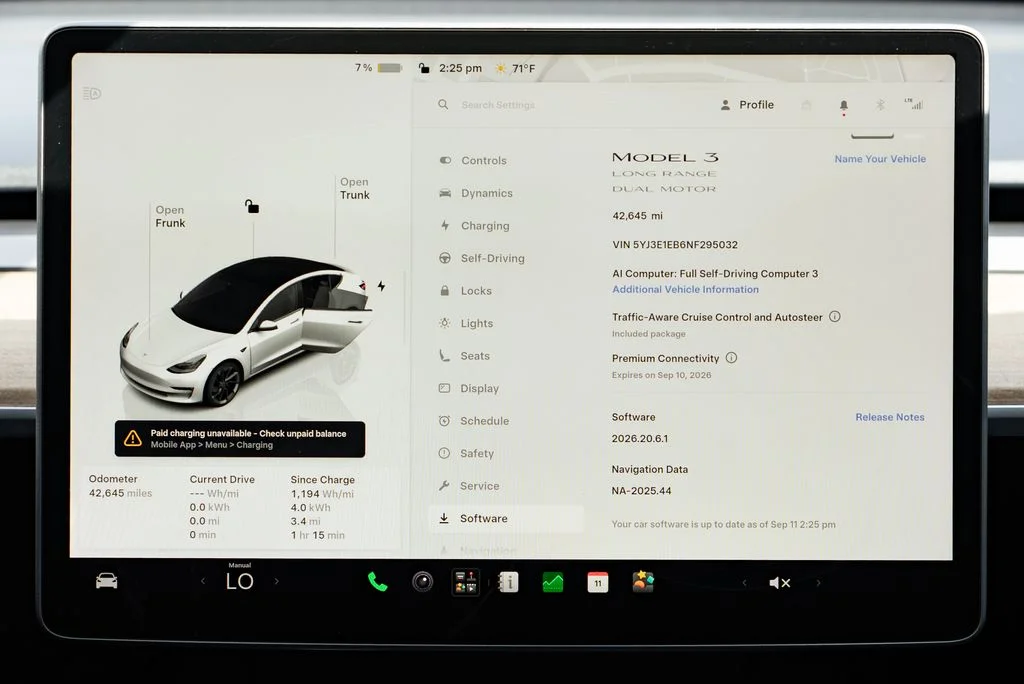Open the owner's manual app icon
Viewport: 1024px width, 684px height.
coord(509,582)
